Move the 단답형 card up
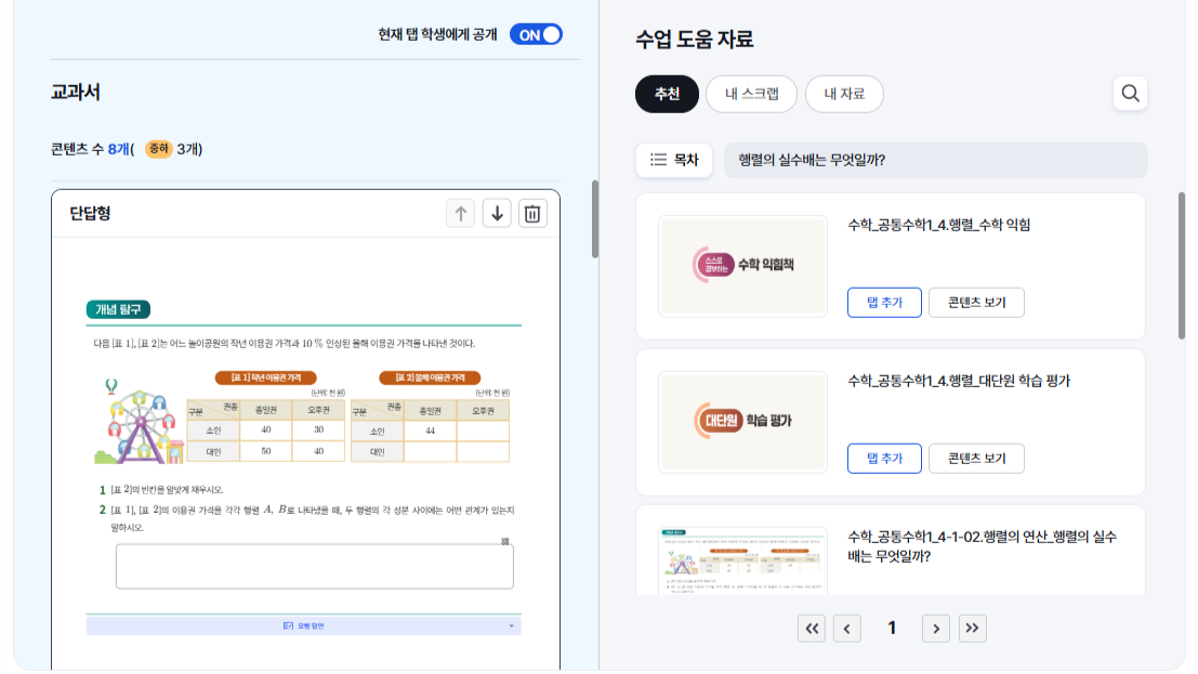 [460, 214]
